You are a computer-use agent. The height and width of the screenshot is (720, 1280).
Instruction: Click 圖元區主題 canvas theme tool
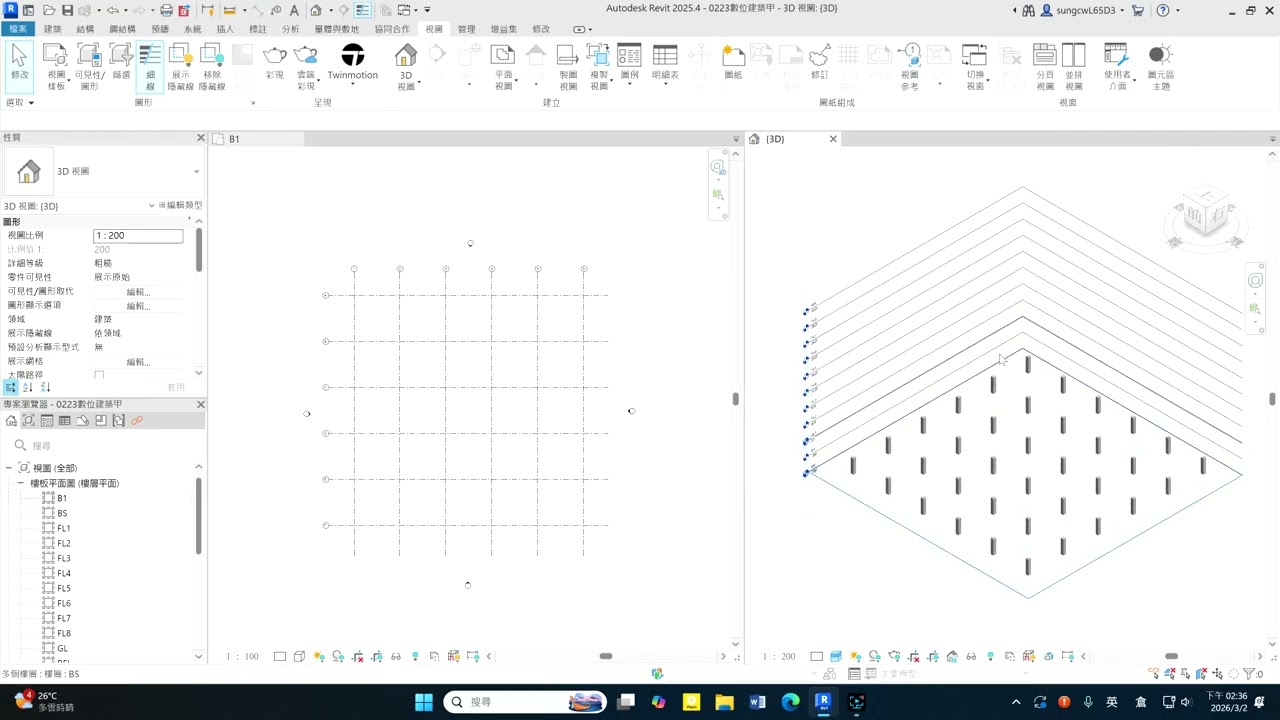click(x=1159, y=66)
